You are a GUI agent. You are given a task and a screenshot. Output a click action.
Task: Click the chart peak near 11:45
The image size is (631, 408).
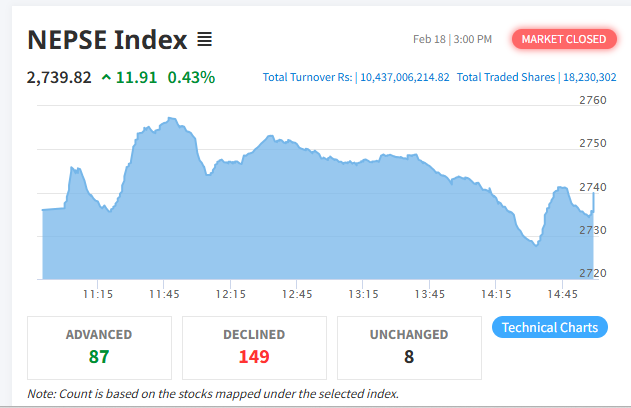[173, 119]
